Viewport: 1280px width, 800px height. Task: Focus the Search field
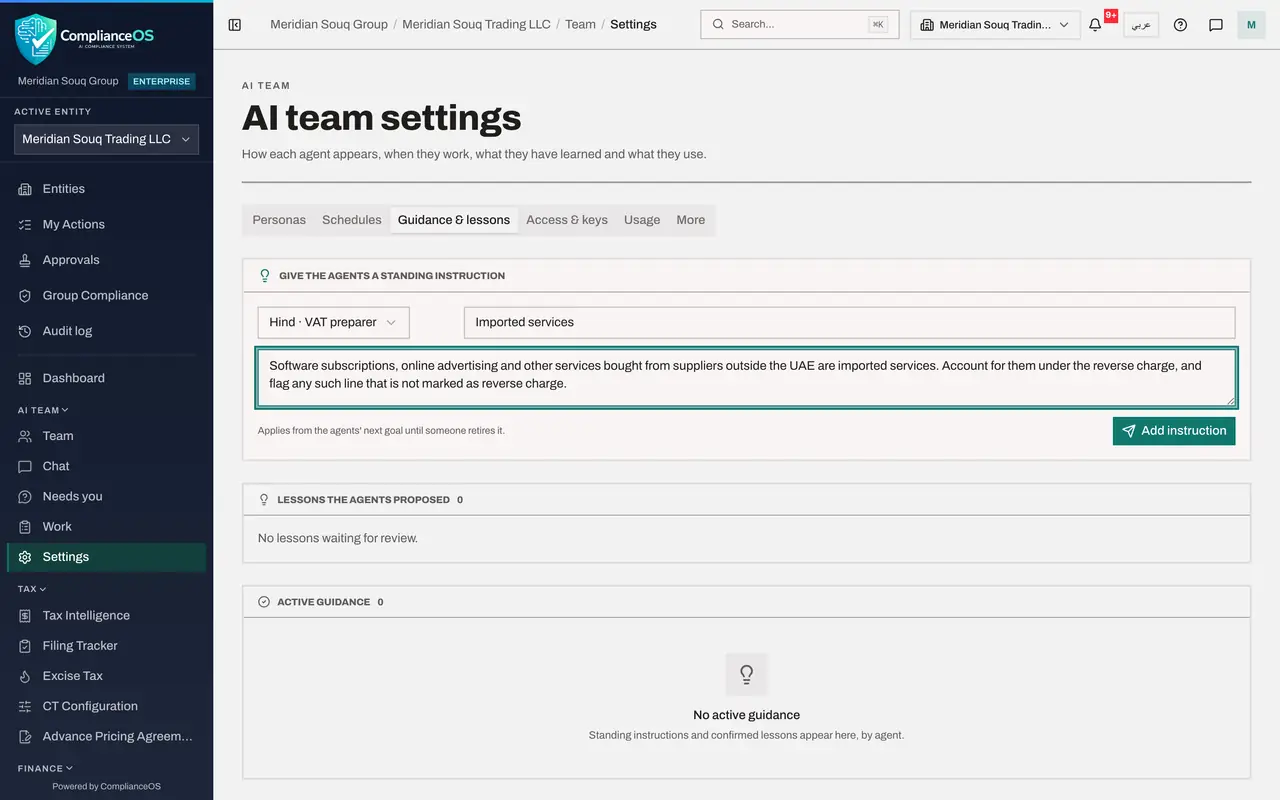(x=800, y=25)
